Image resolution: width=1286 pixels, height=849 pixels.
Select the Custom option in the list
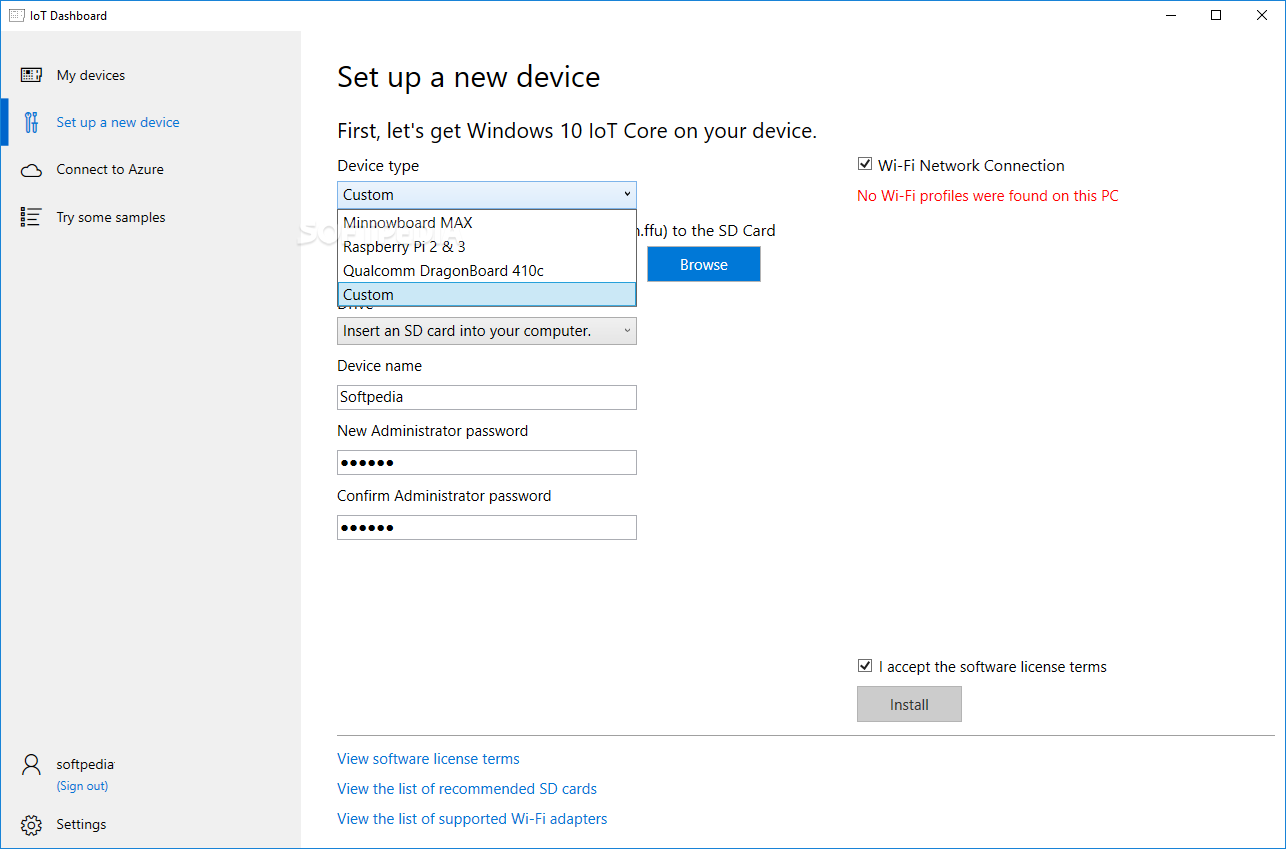(487, 295)
